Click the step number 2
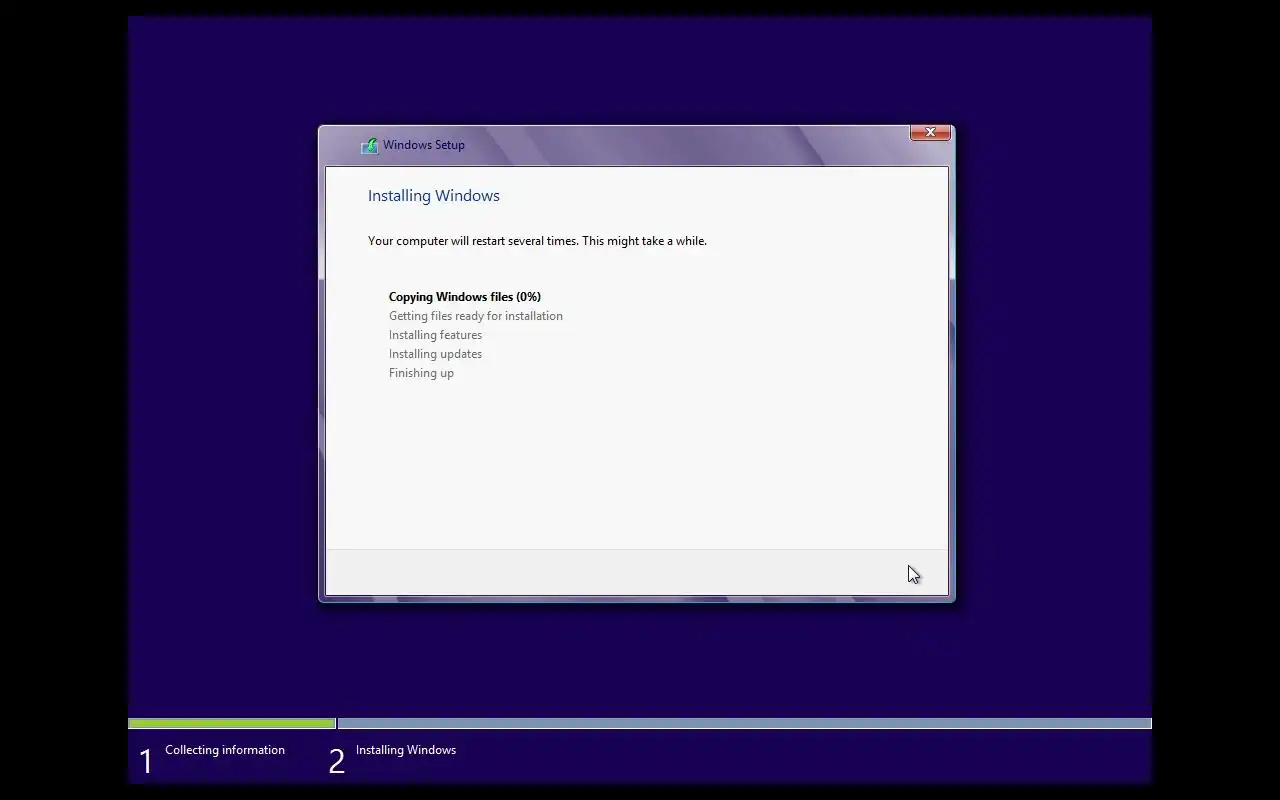This screenshot has width=1280, height=800. pyautogui.click(x=337, y=762)
